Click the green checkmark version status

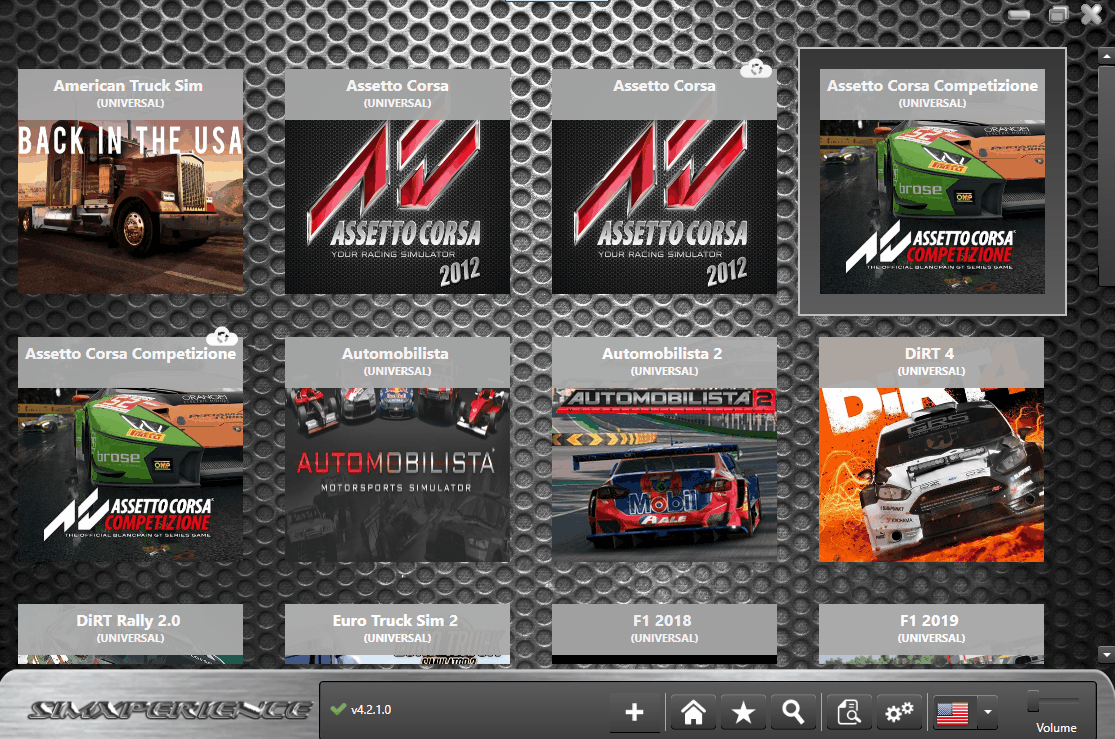pyautogui.click(x=338, y=709)
